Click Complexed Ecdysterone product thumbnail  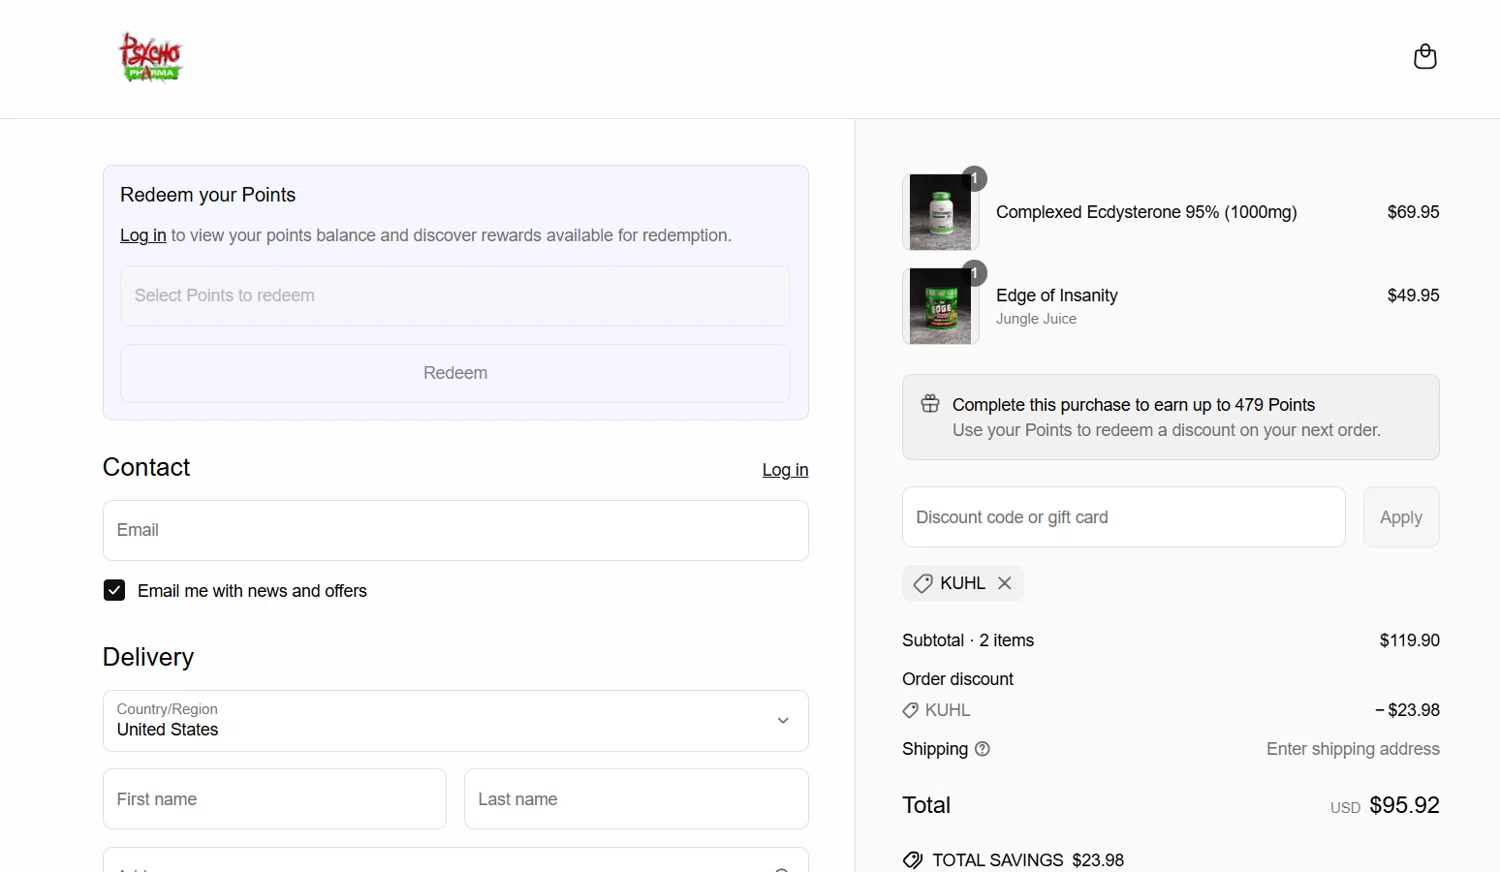pyautogui.click(x=941, y=212)
